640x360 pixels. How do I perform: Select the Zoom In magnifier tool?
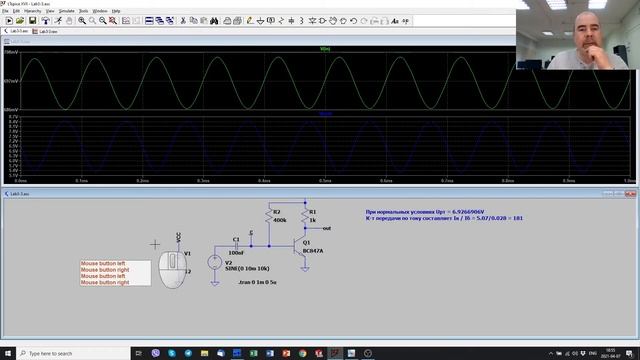pos(82,21)
